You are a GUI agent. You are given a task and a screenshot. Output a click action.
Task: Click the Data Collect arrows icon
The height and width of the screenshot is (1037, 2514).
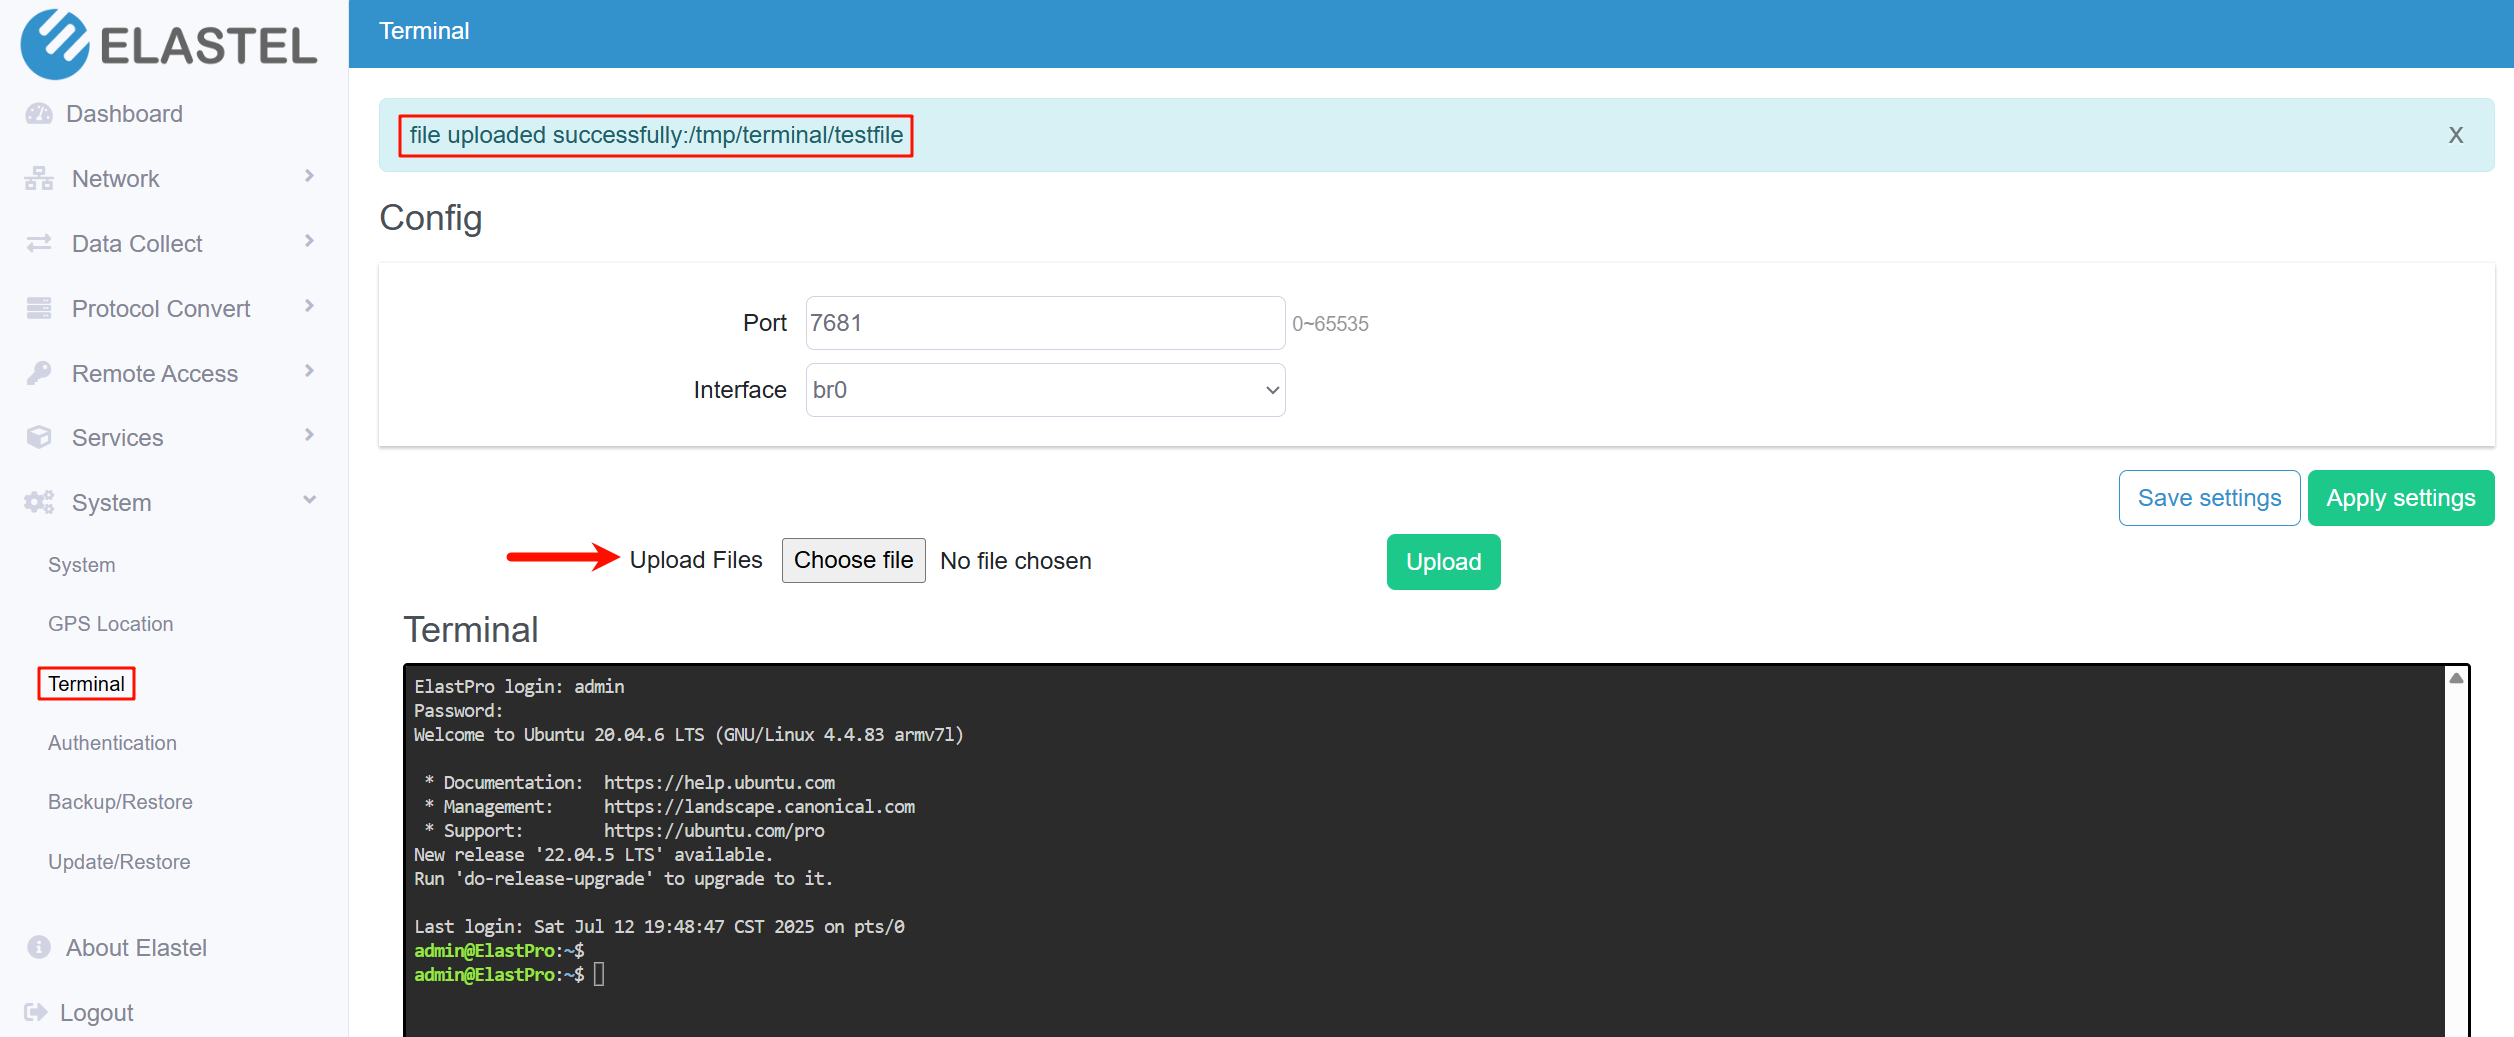pyautogui.click(x=39, y=244)
